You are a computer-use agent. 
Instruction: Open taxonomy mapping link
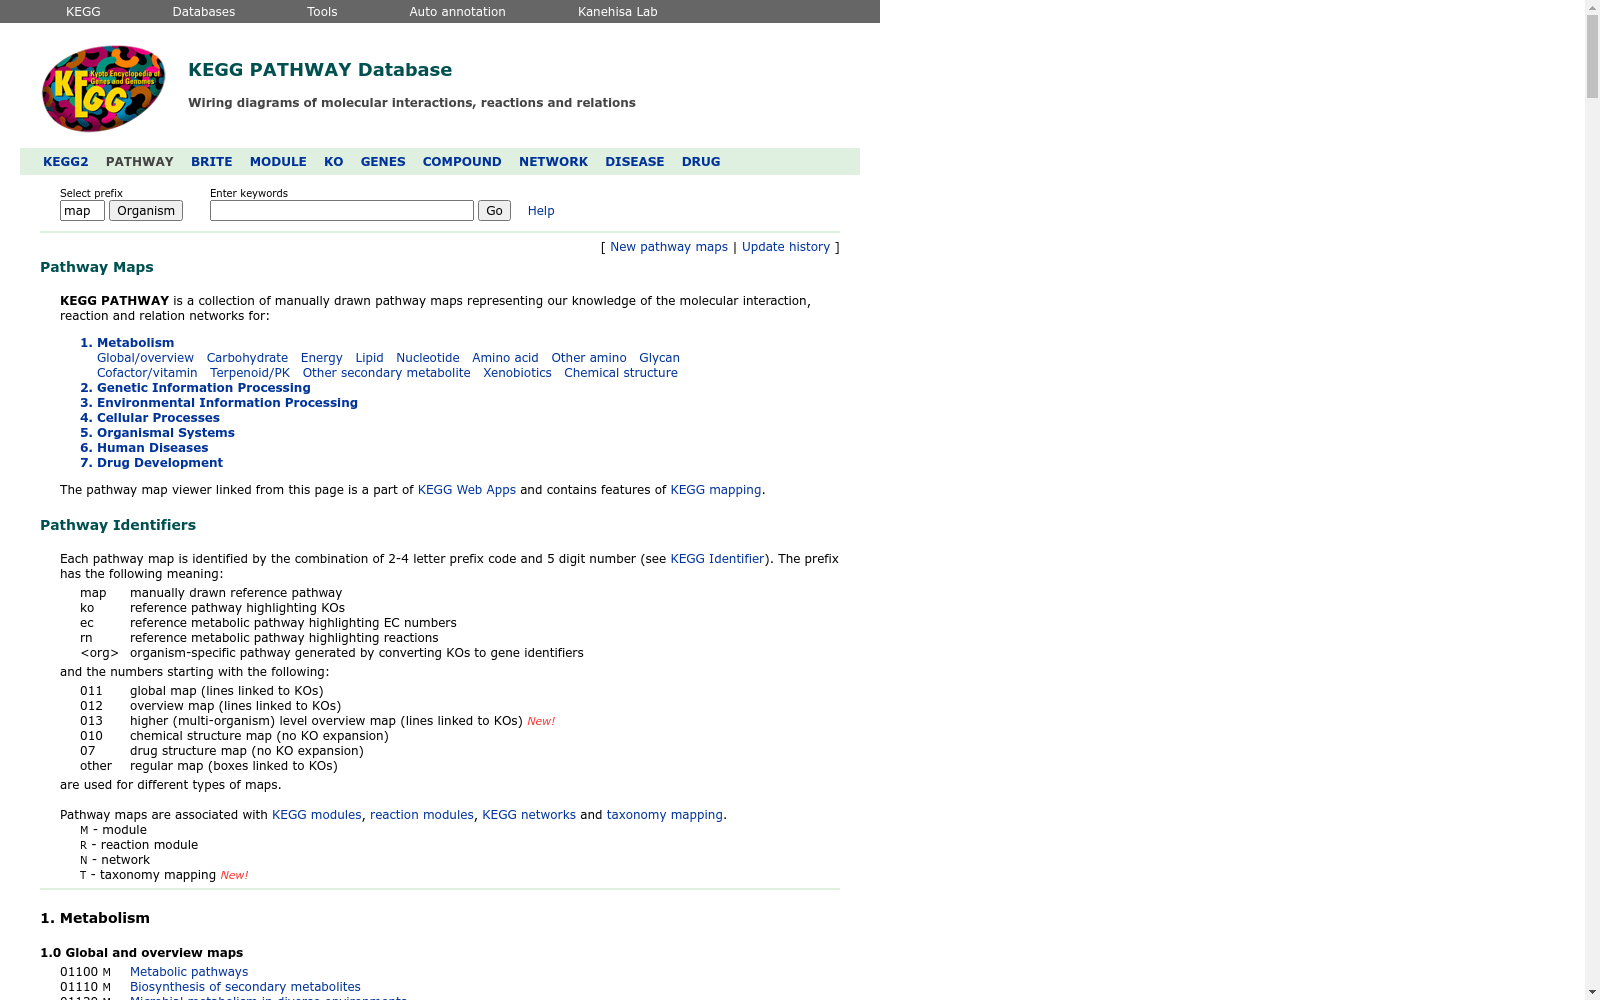(665, 815)
